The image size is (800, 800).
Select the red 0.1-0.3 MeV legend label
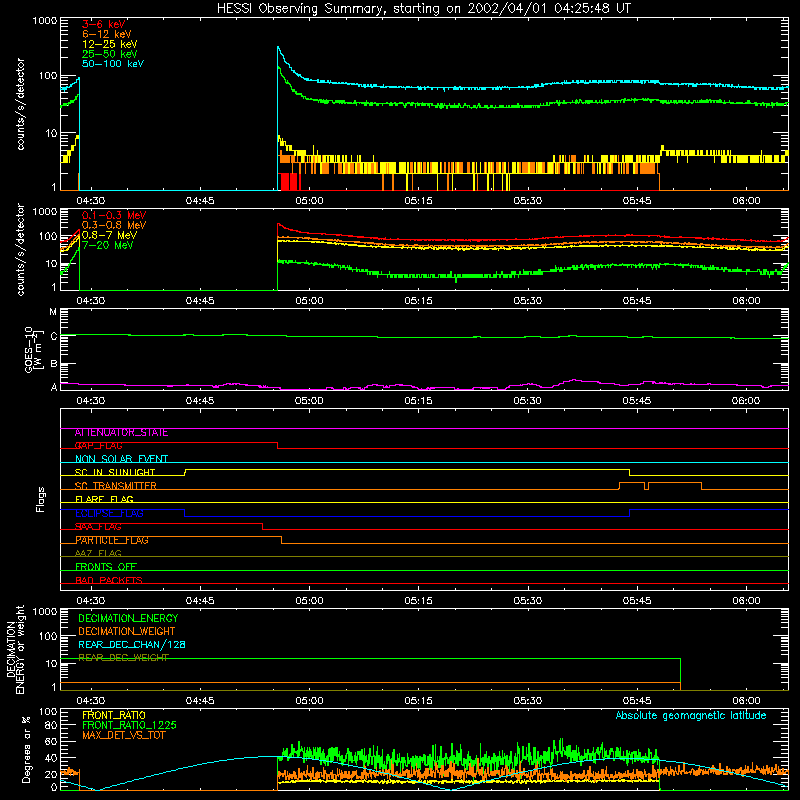point(114,215)
